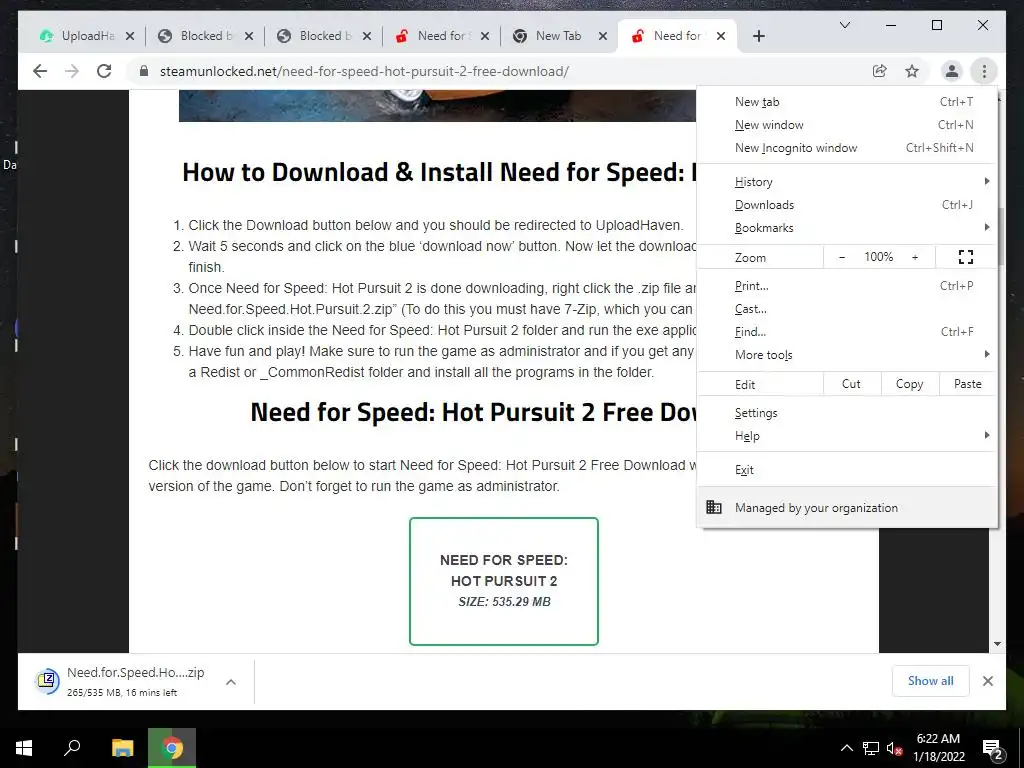Open File Explorer from the taskbar

pos(122,748)
